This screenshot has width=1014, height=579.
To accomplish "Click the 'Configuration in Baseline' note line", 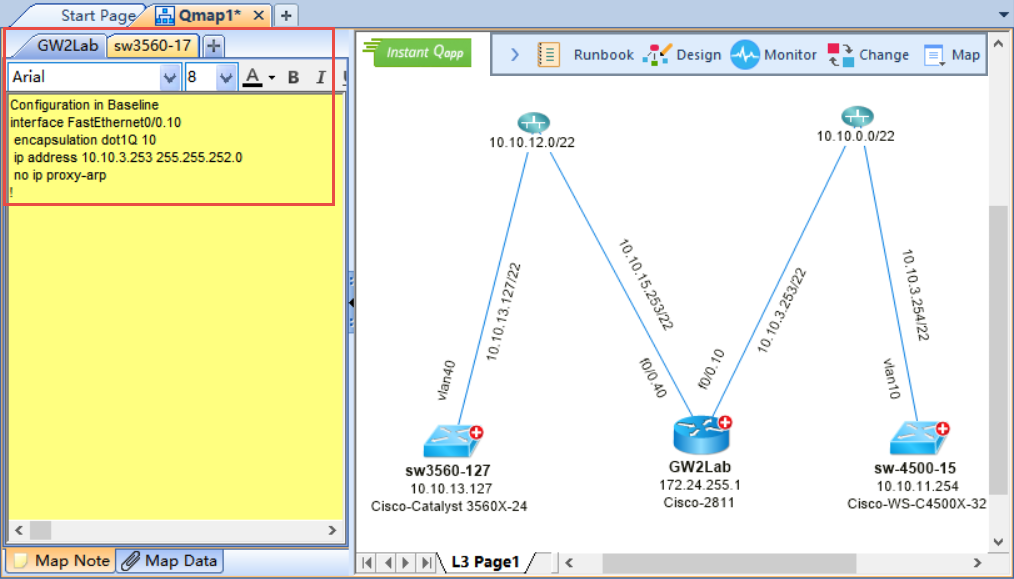I will pyautogui.click(x=84, y=105).
